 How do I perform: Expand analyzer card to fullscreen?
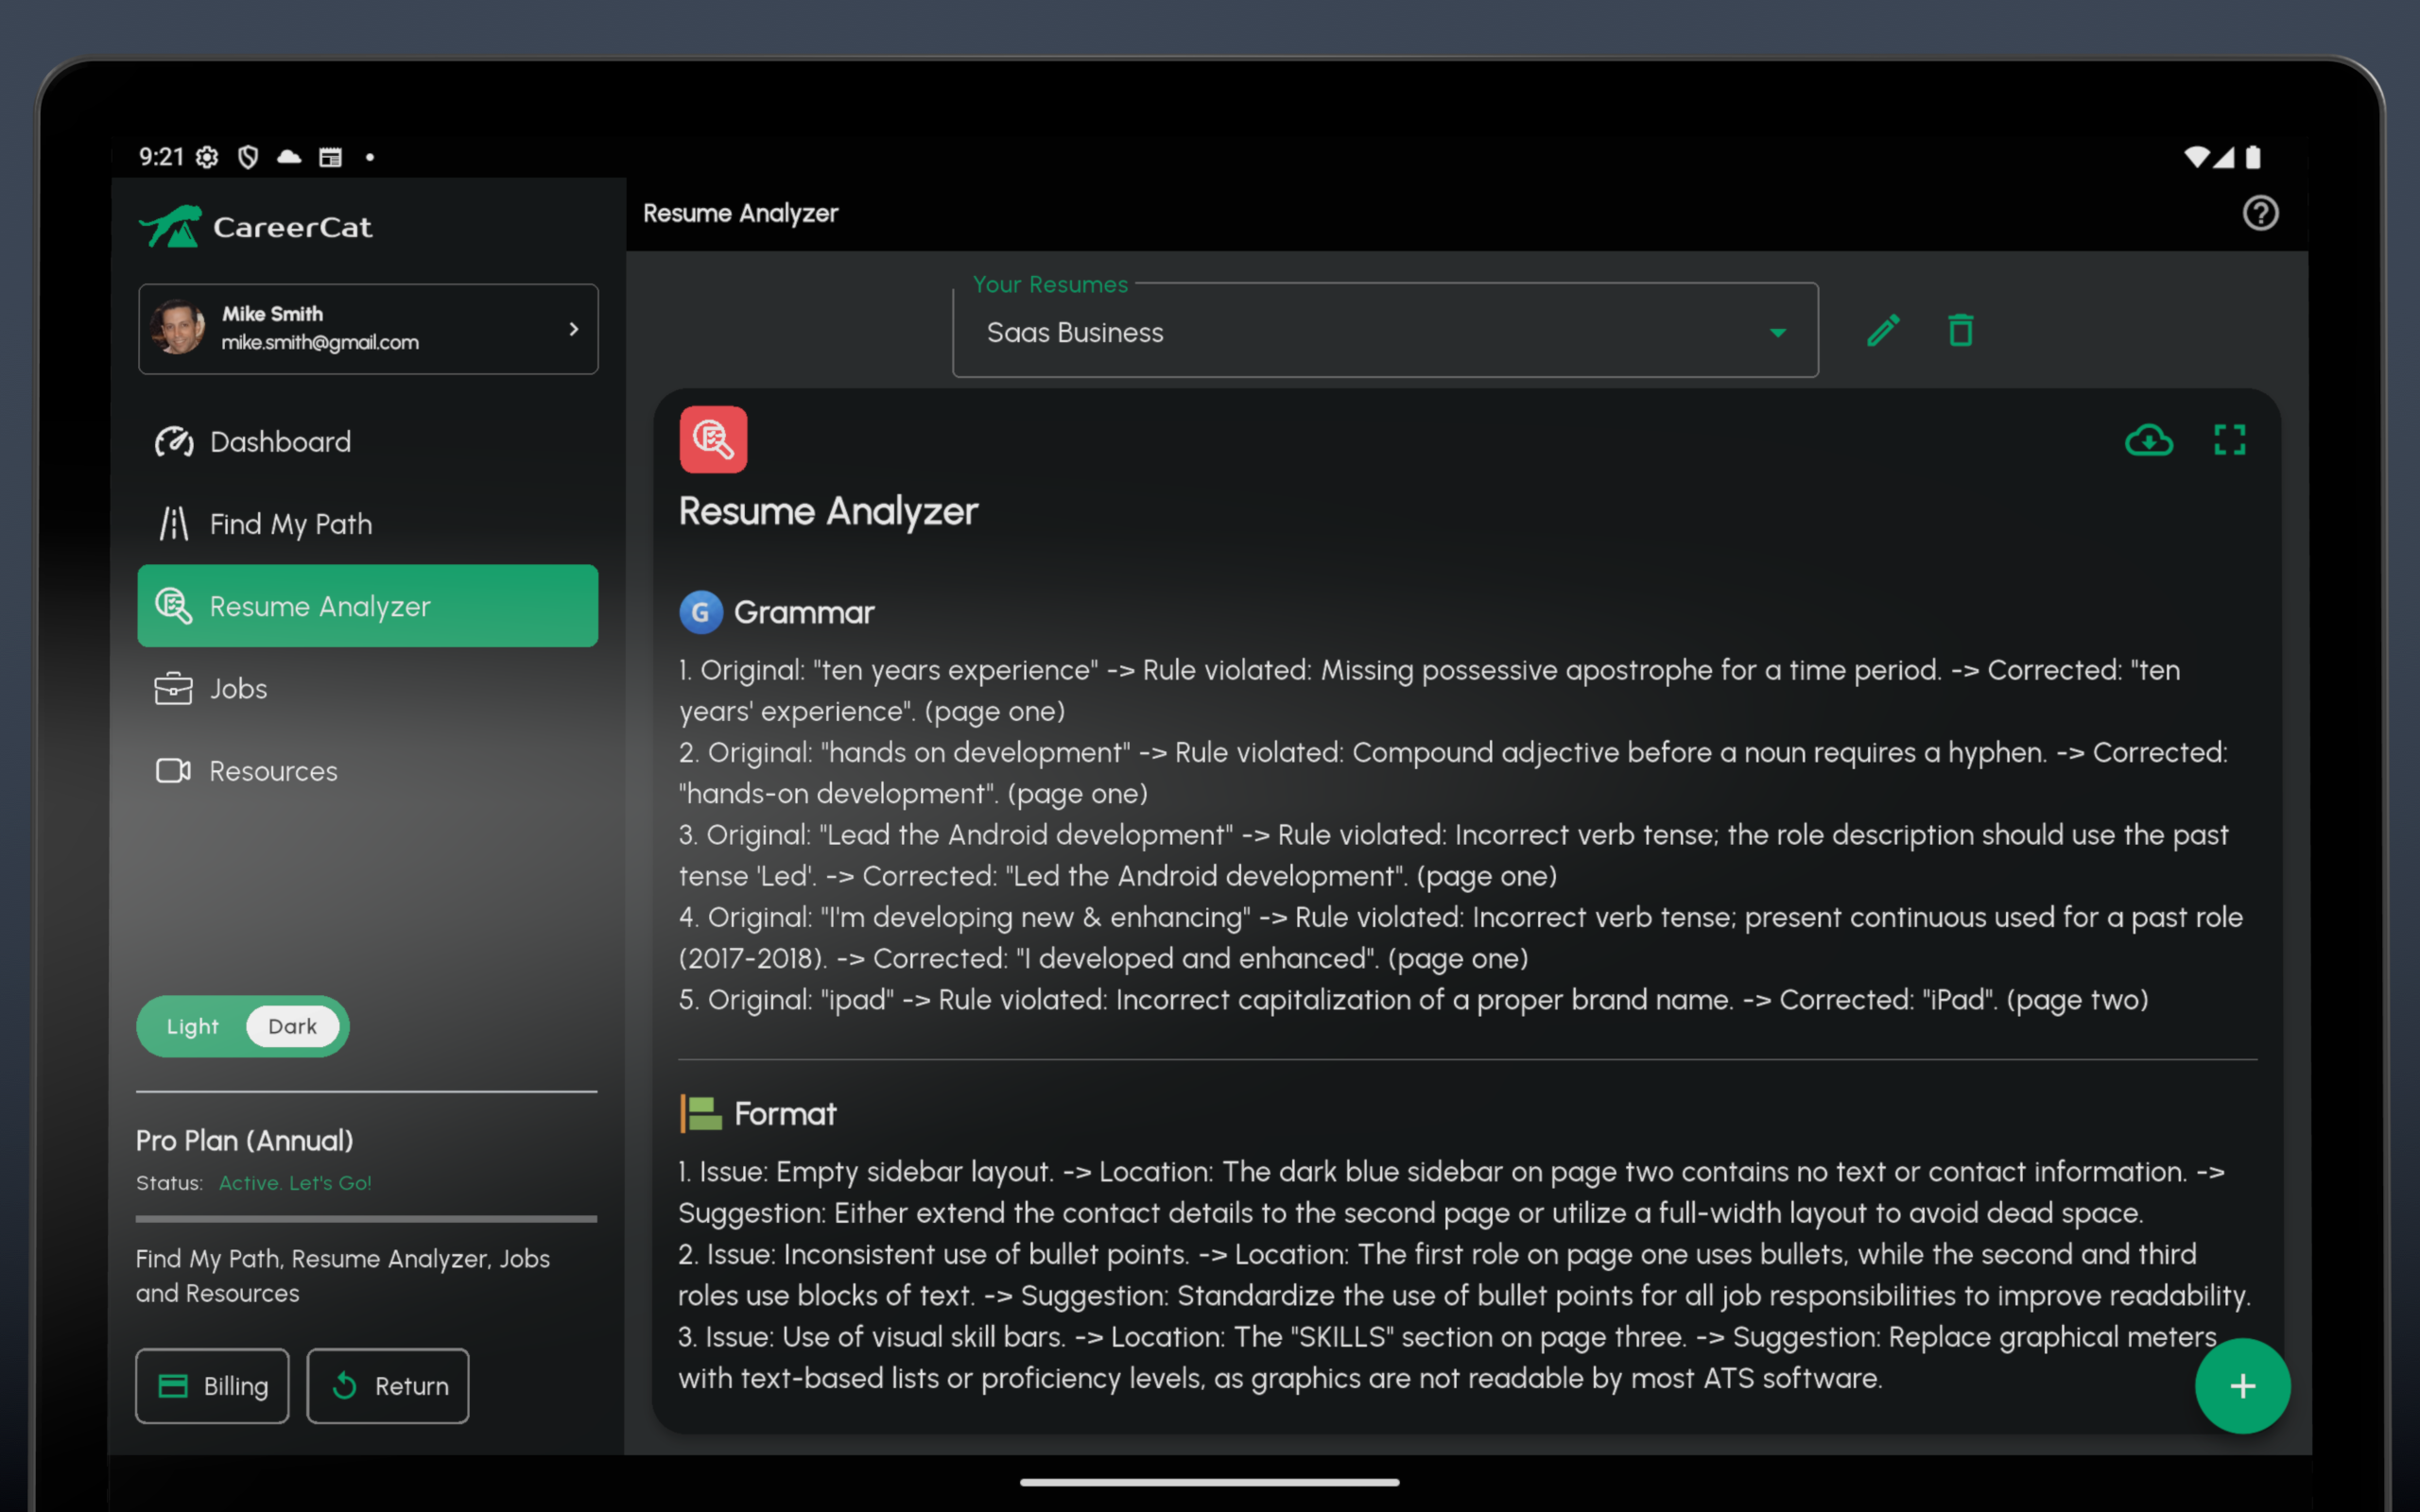2229,440
